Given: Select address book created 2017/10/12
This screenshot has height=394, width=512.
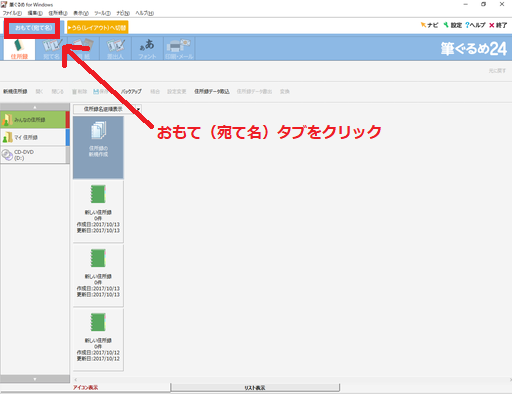Looking at the screenshot, I should coord(98,340).
